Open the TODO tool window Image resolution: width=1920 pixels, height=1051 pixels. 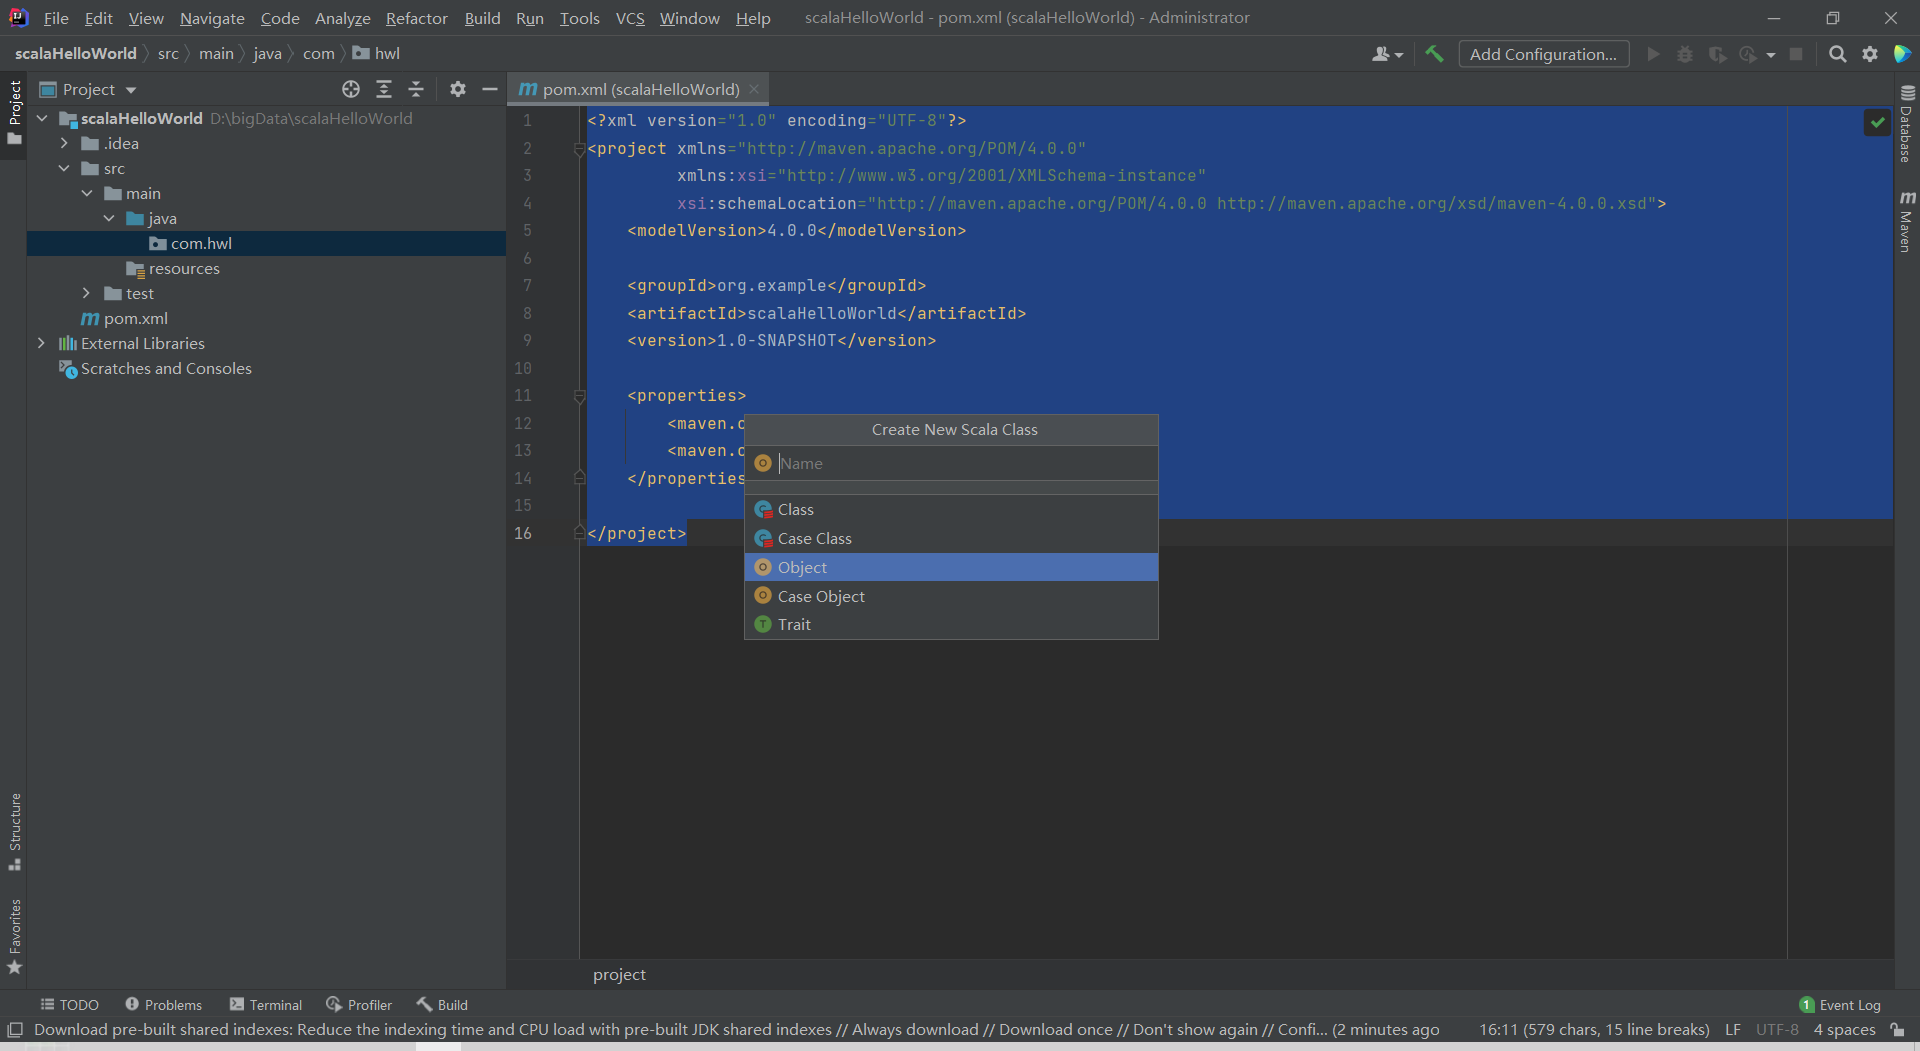[x=70, y=1004]
